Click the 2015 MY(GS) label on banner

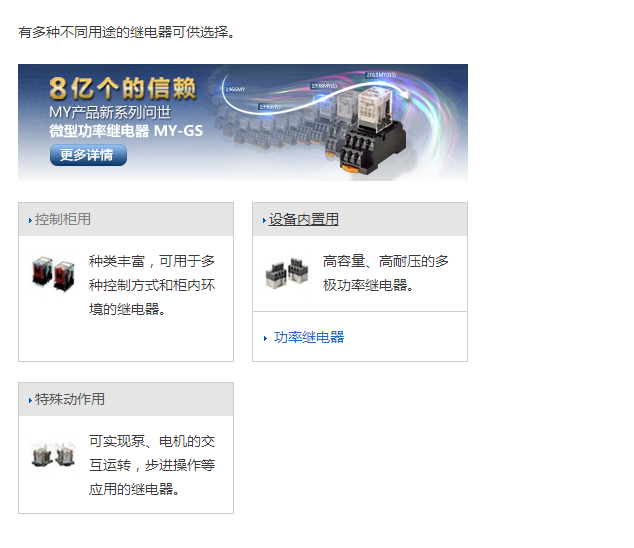point(381,75)
